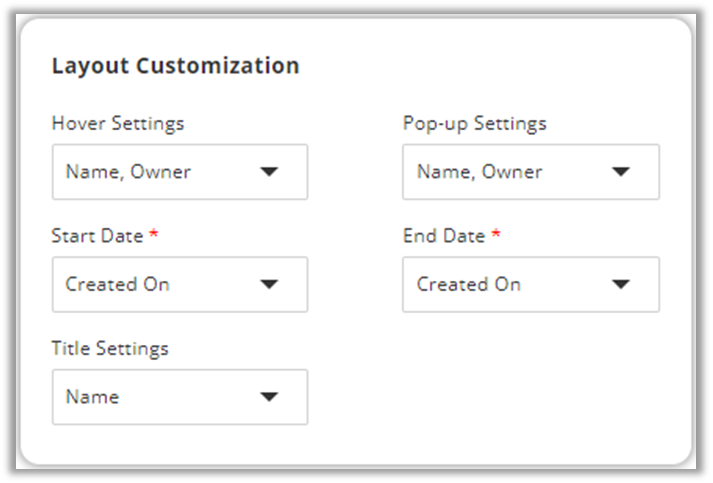Click the End Date dropdown arrow

click(x=620, y=285)
